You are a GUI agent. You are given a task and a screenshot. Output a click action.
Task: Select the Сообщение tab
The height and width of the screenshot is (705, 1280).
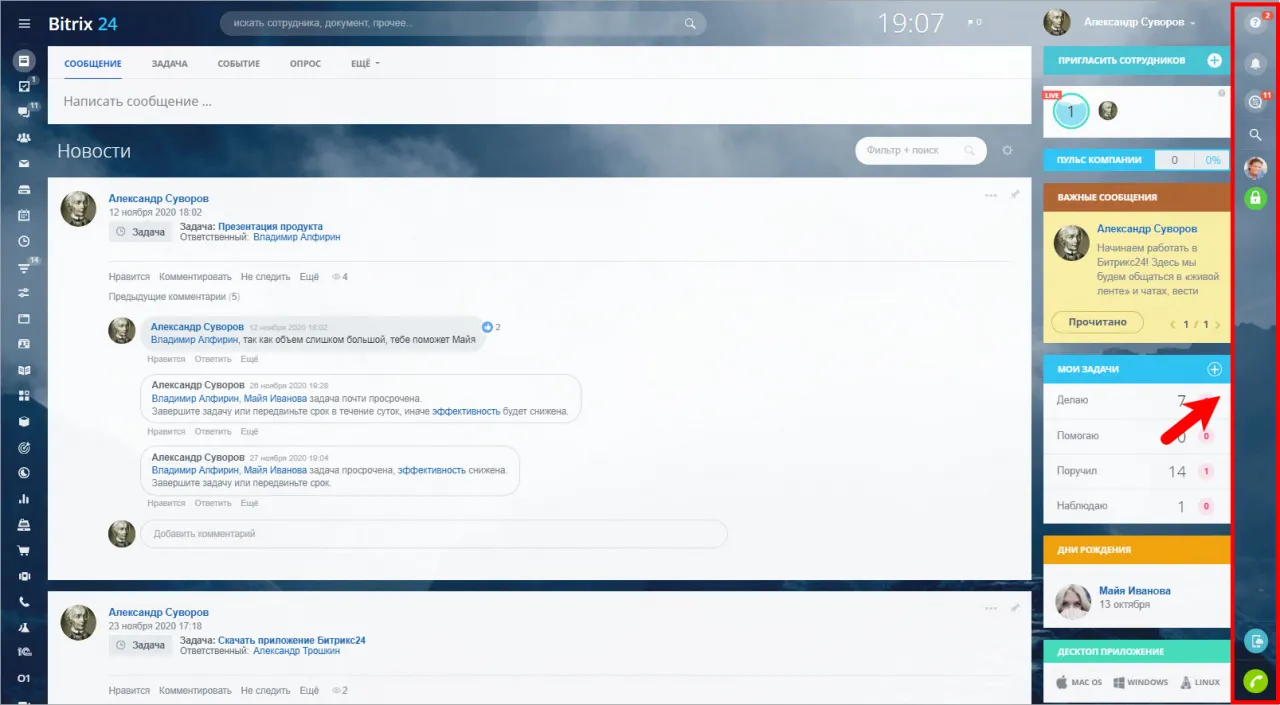93,64
